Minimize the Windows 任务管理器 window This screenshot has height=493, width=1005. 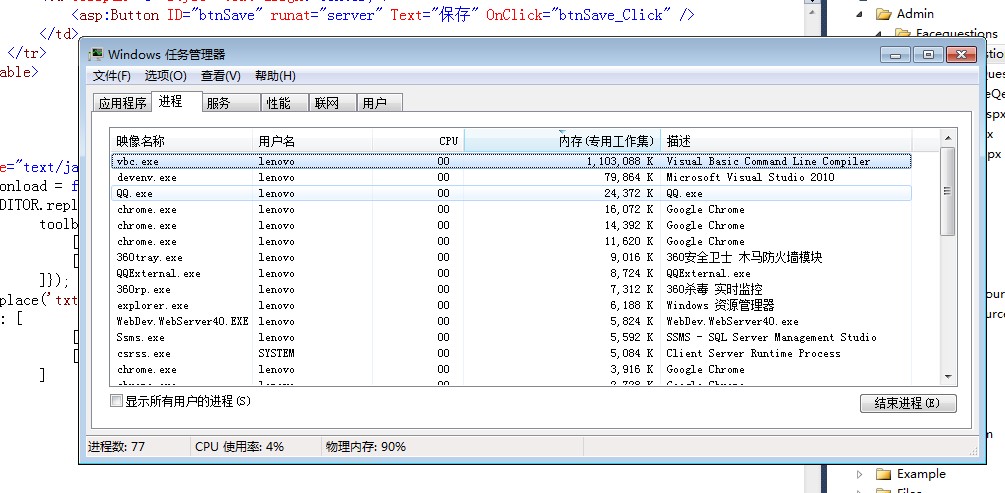[895, 55]
